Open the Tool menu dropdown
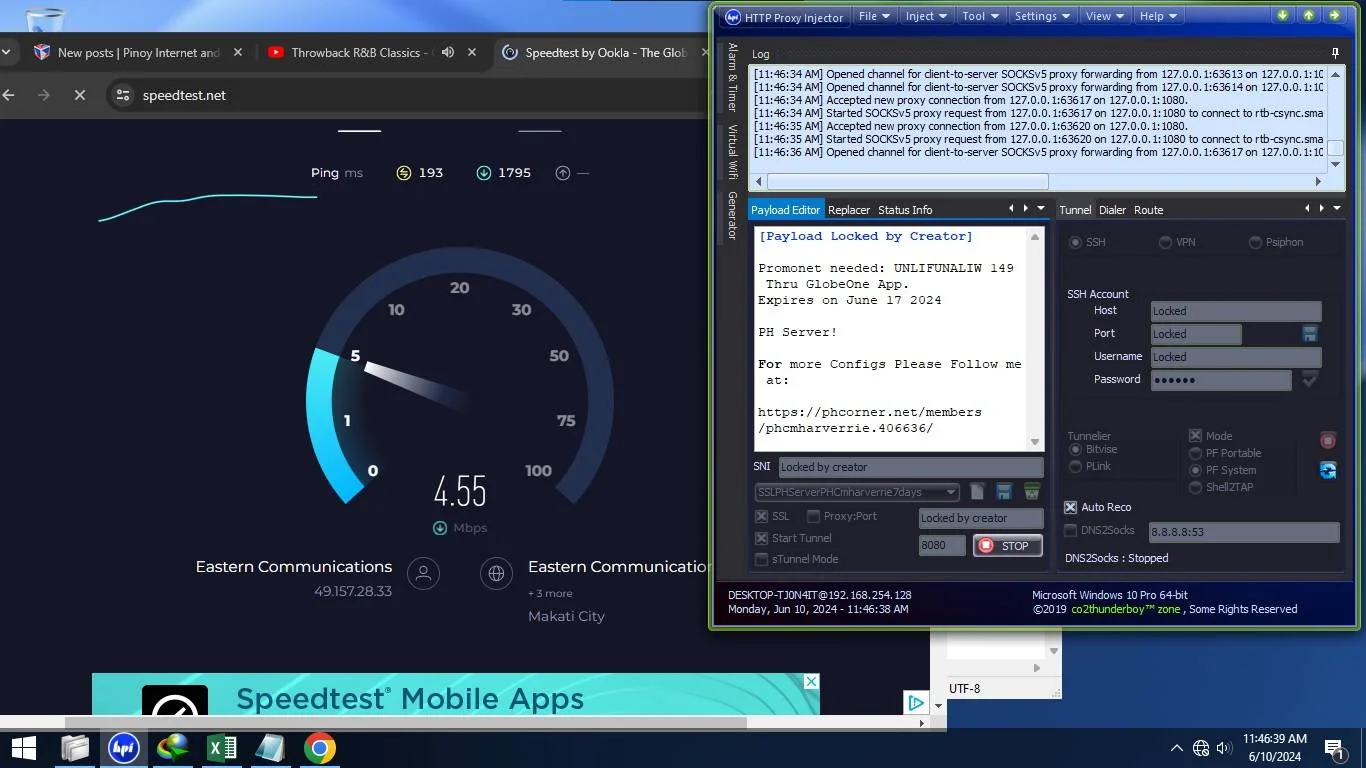 [980, 16]
